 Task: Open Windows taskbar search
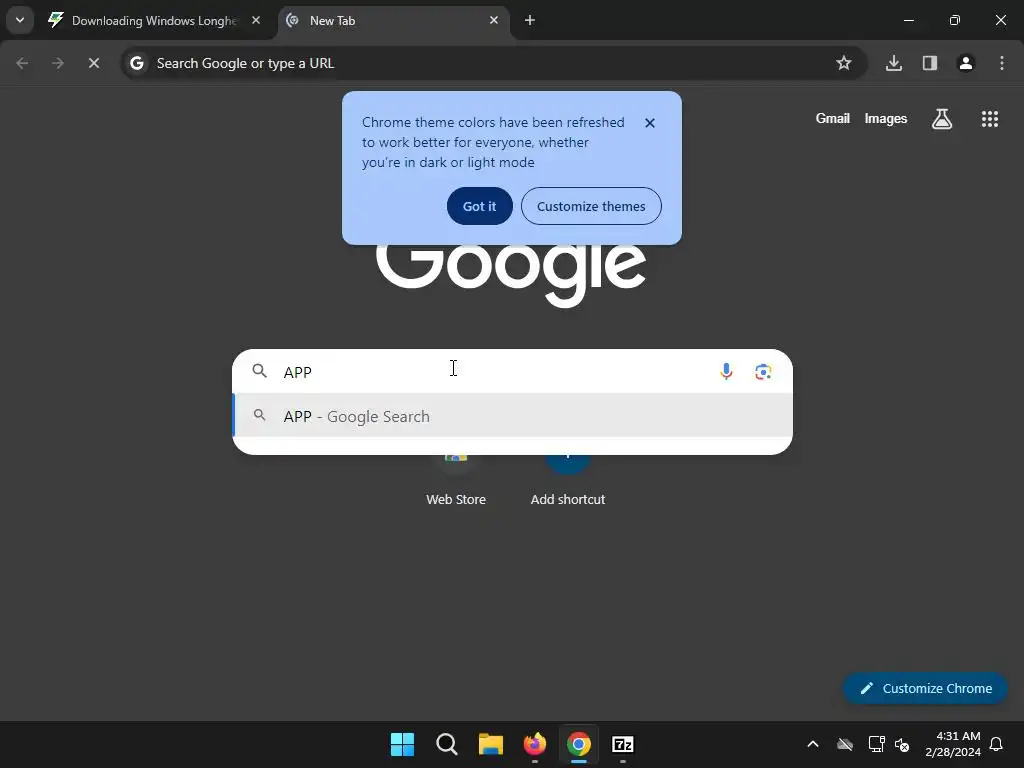447,744
